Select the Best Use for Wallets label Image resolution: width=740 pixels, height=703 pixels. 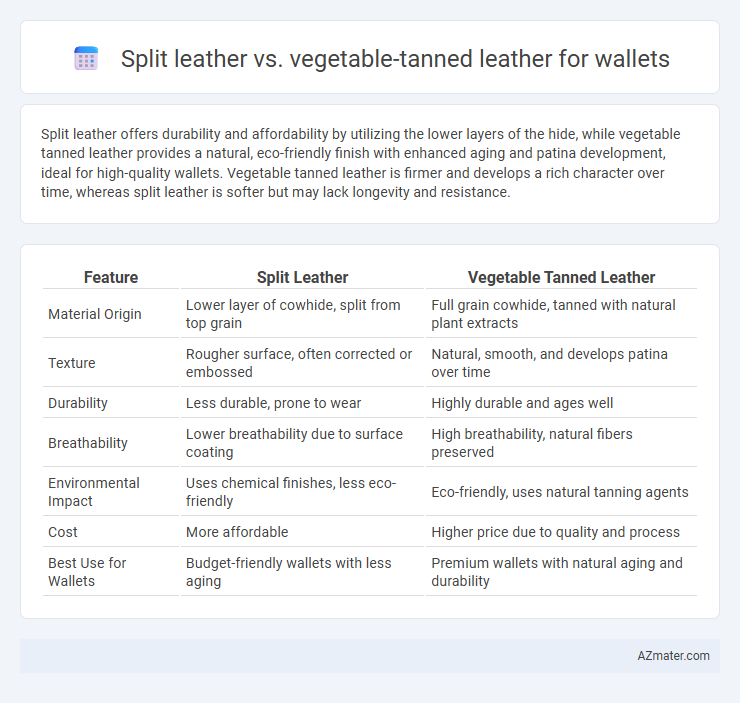tap(87, 572)
